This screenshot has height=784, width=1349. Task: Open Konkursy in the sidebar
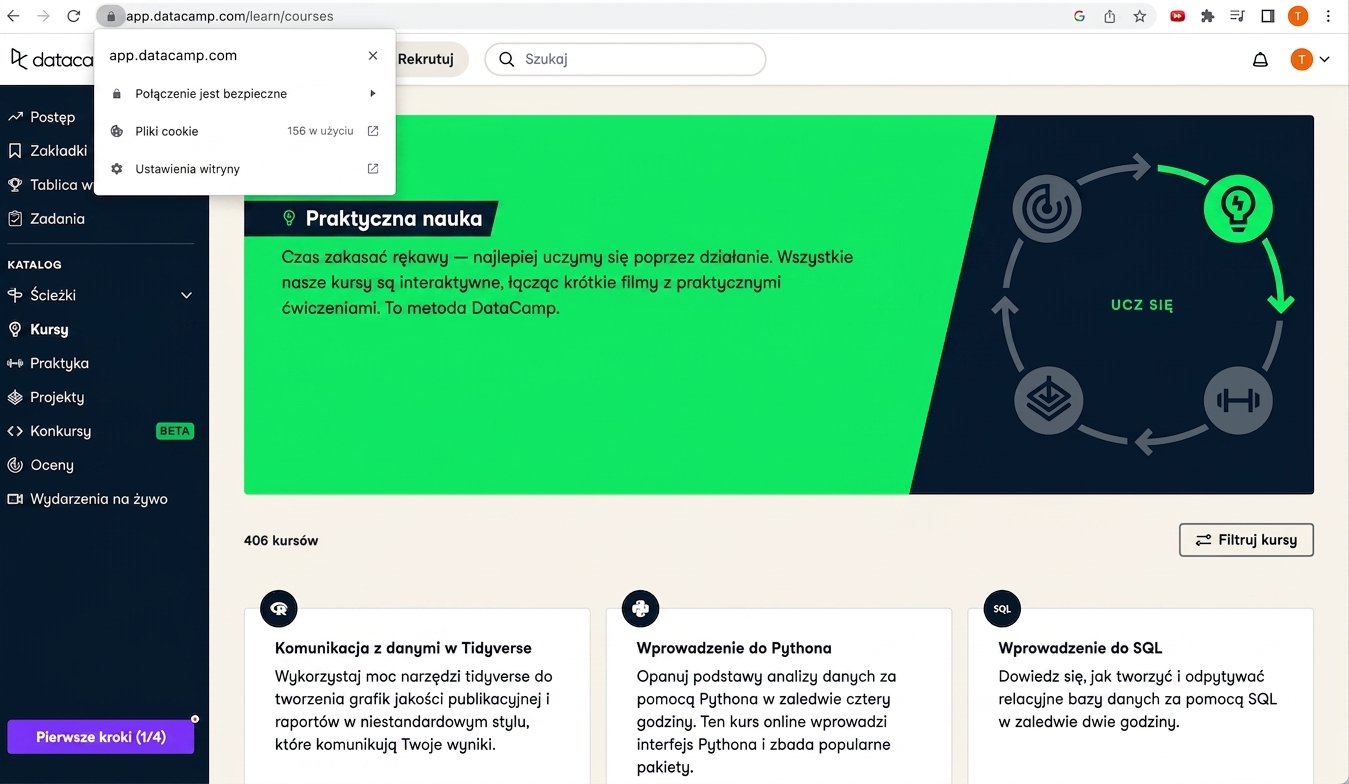click(x=60, y=431)
